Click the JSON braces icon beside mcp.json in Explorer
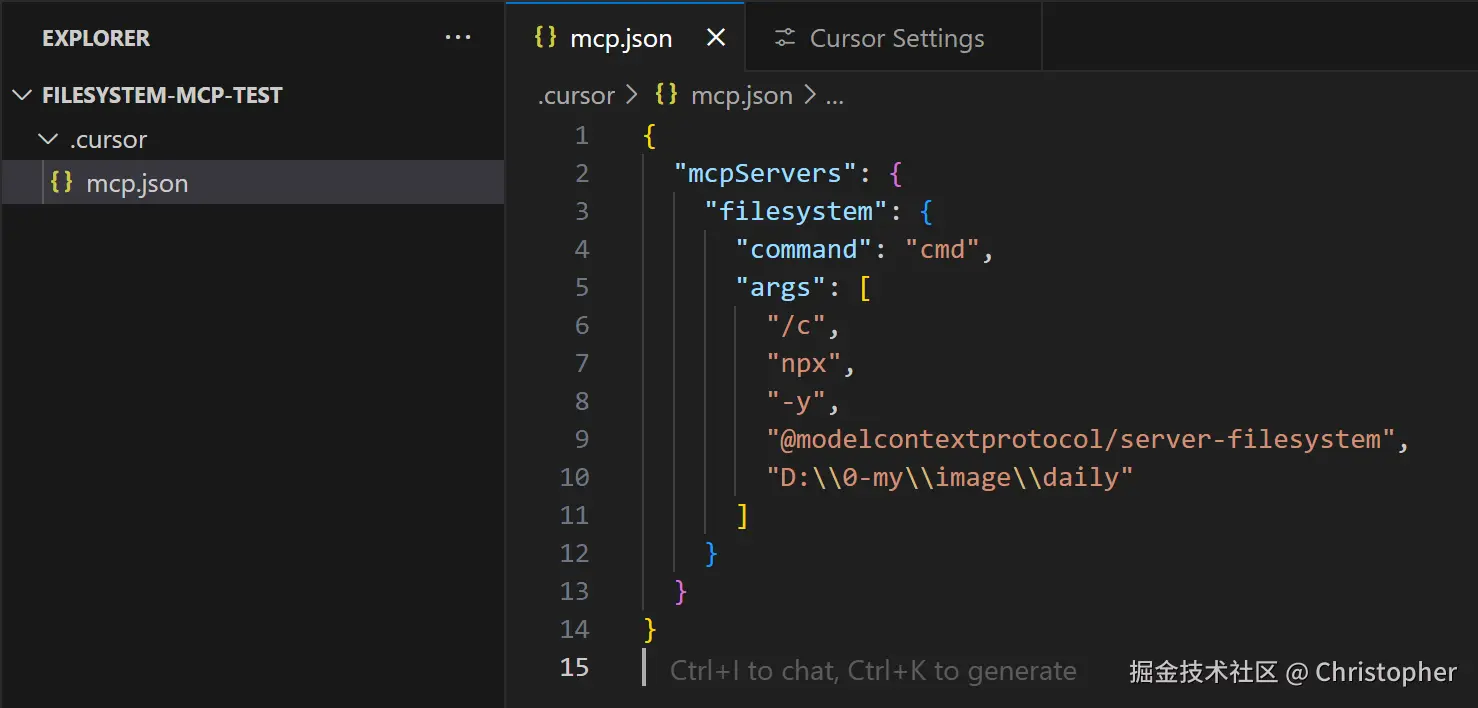 coord(62,183)
